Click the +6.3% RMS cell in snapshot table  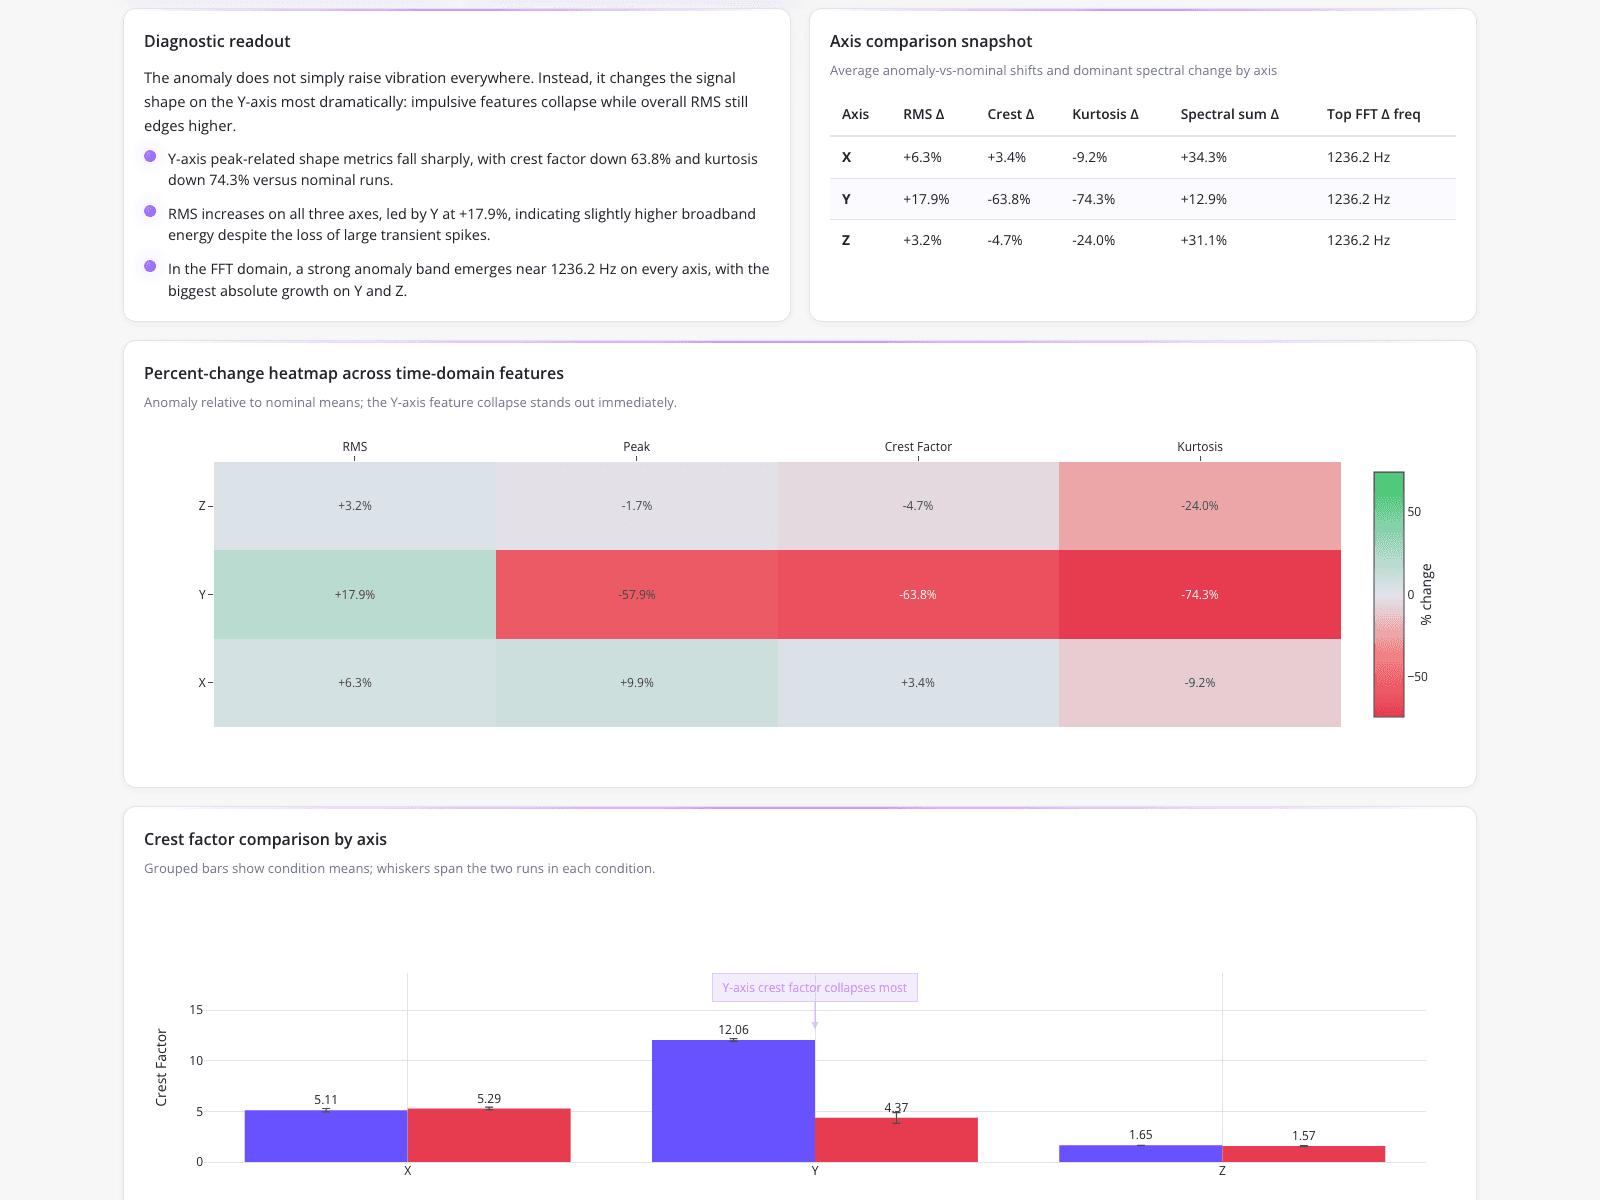click(922, 157)
